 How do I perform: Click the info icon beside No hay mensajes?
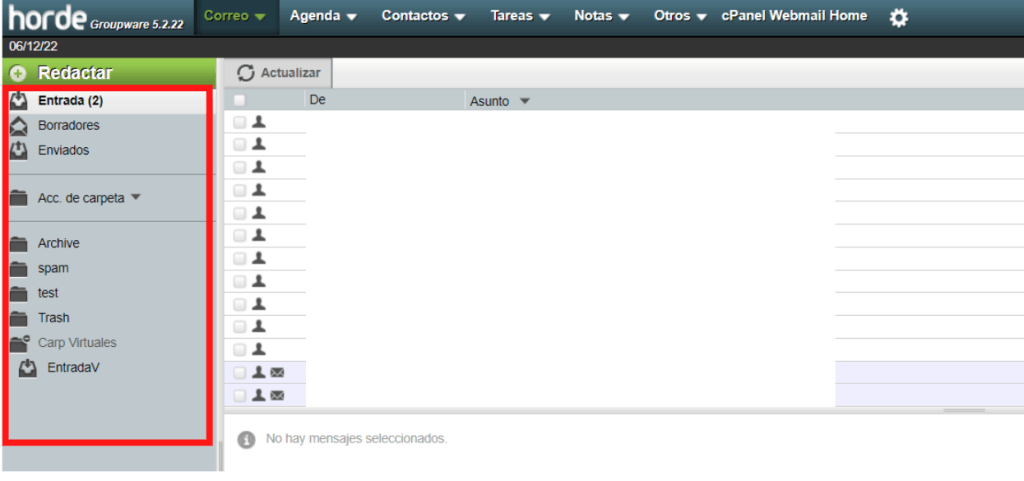pyautogui.click(x=246, y=439)
